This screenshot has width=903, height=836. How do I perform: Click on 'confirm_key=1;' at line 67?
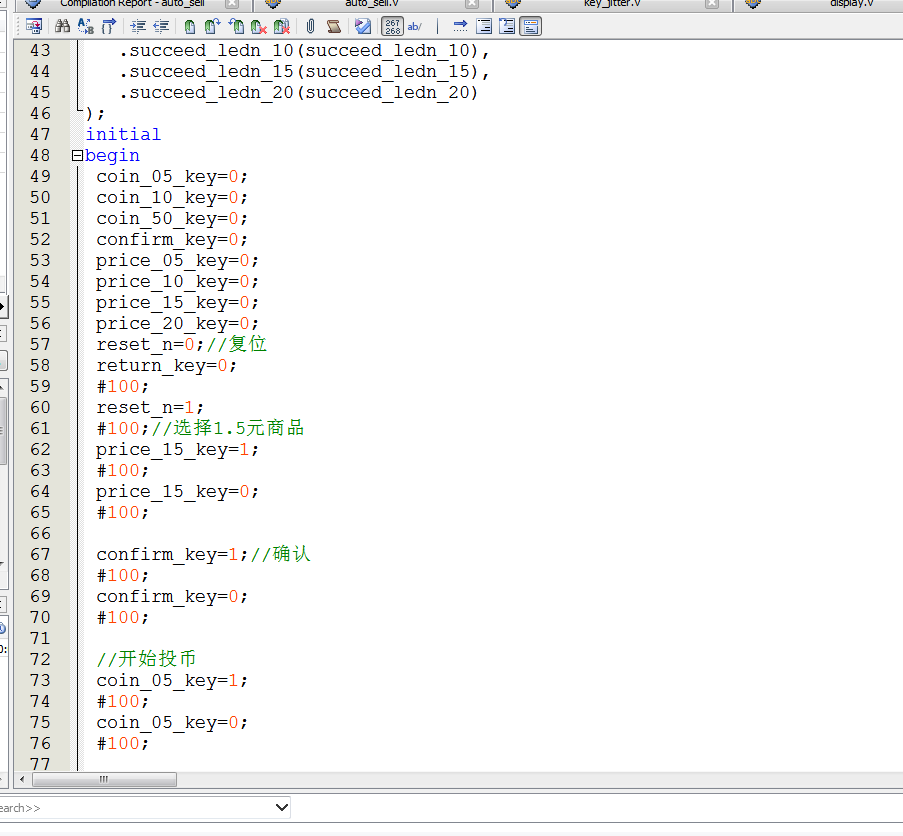coord(172,554)
